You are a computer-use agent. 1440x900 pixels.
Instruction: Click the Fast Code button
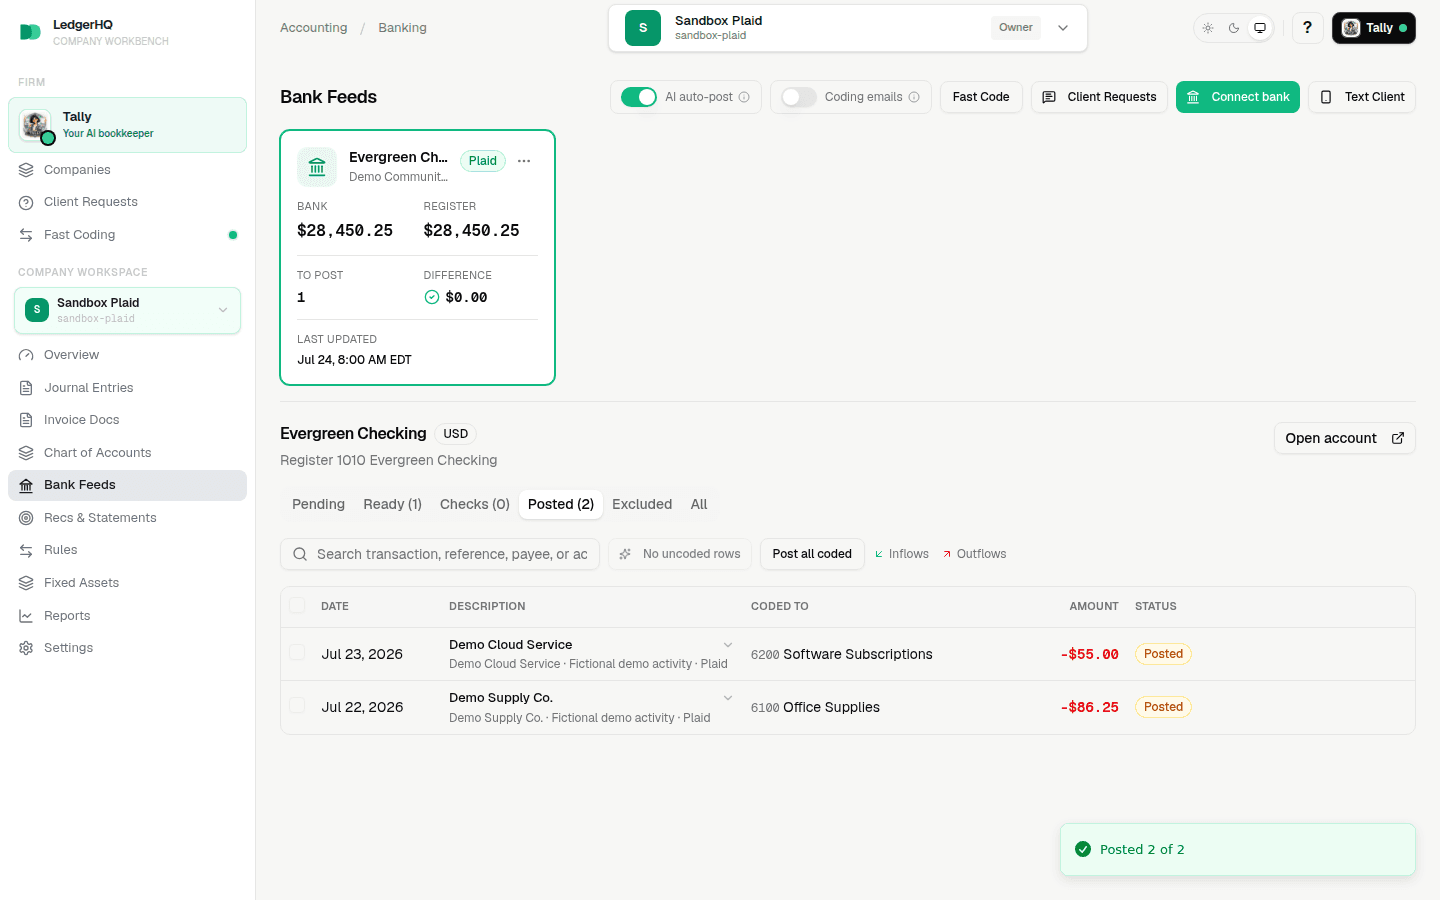click(981, 97)
